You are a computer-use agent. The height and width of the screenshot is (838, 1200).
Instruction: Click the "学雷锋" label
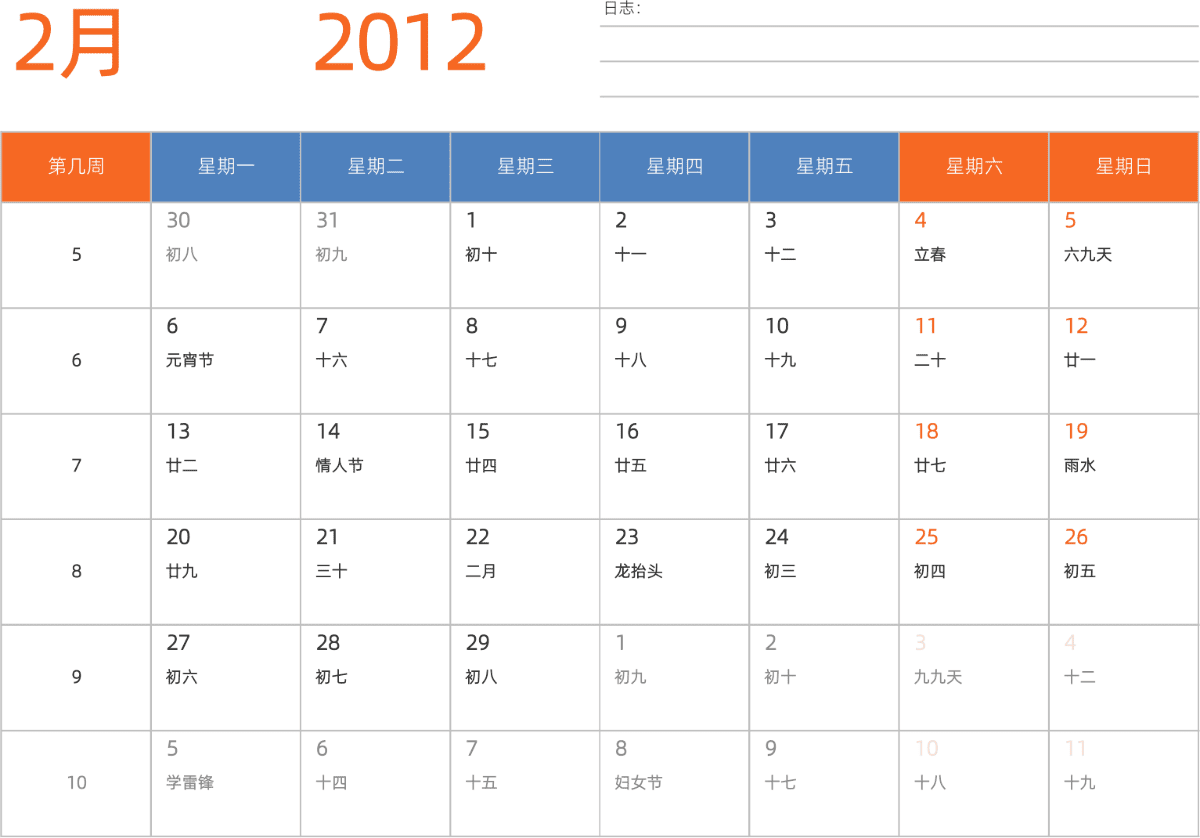[x=190, y=783]
